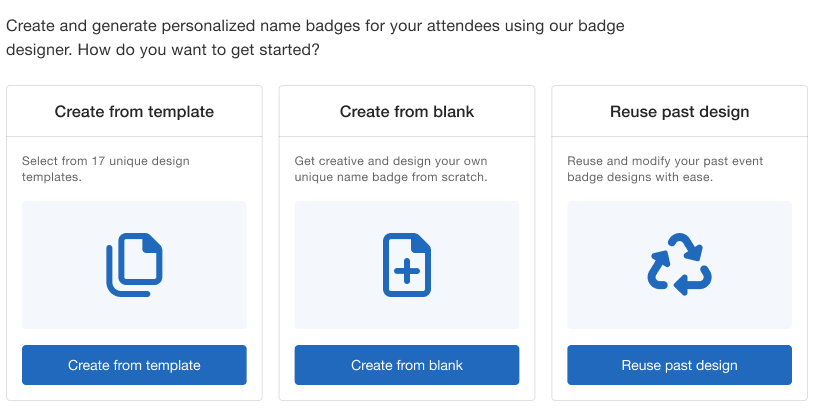Click the 17 unique design templates description
The image size is (815, 419).
pyautogui.click(x=105, y=168)
